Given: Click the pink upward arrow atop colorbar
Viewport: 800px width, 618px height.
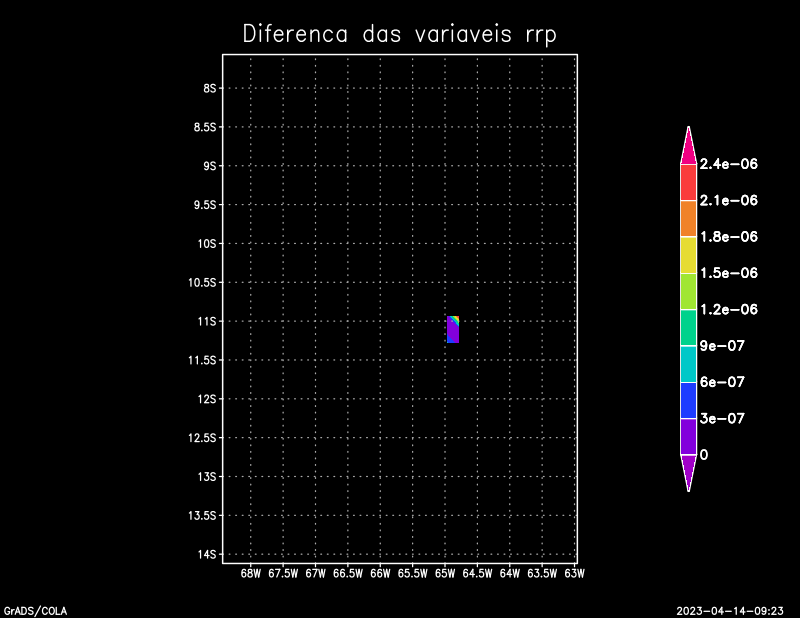Looking at the screenshot, I should coord(688,146).
